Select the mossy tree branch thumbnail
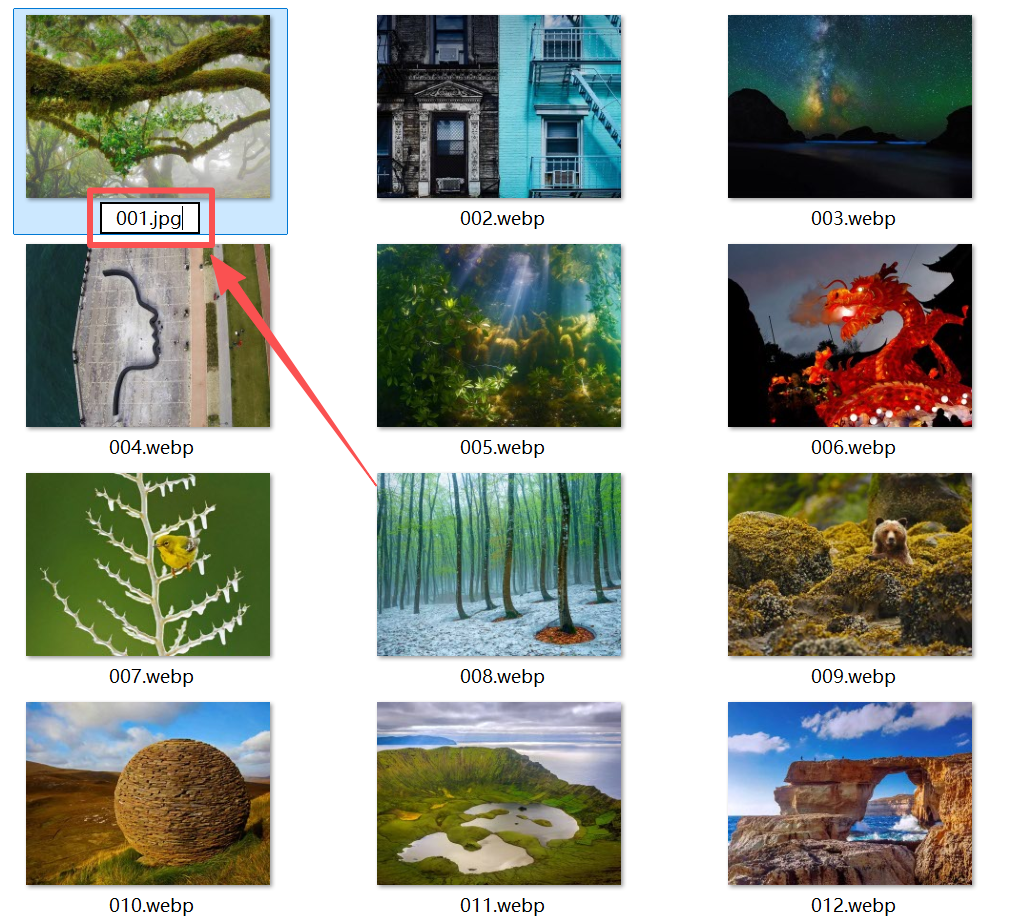1026x921 pixels. tap(148, 107)
